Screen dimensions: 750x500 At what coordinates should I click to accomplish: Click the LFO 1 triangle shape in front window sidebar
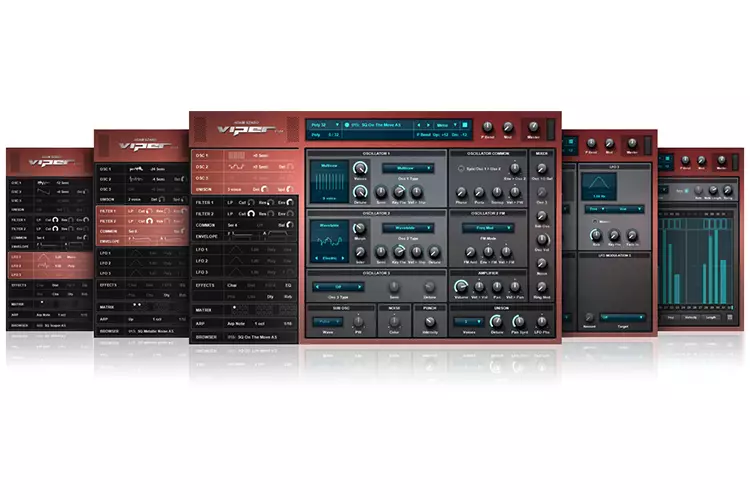click(x=236, y=250)
